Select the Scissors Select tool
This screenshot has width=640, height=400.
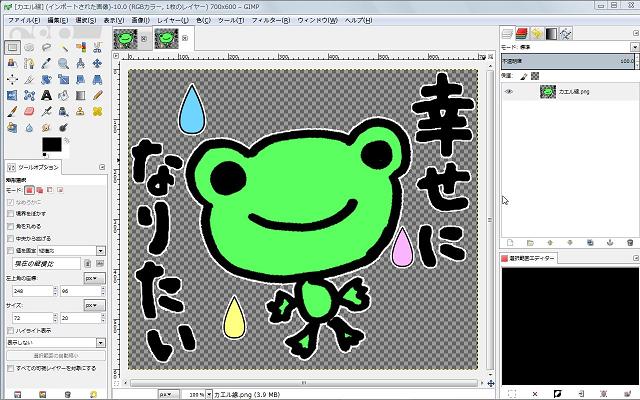pyautogui.click(x=97, y=47)
